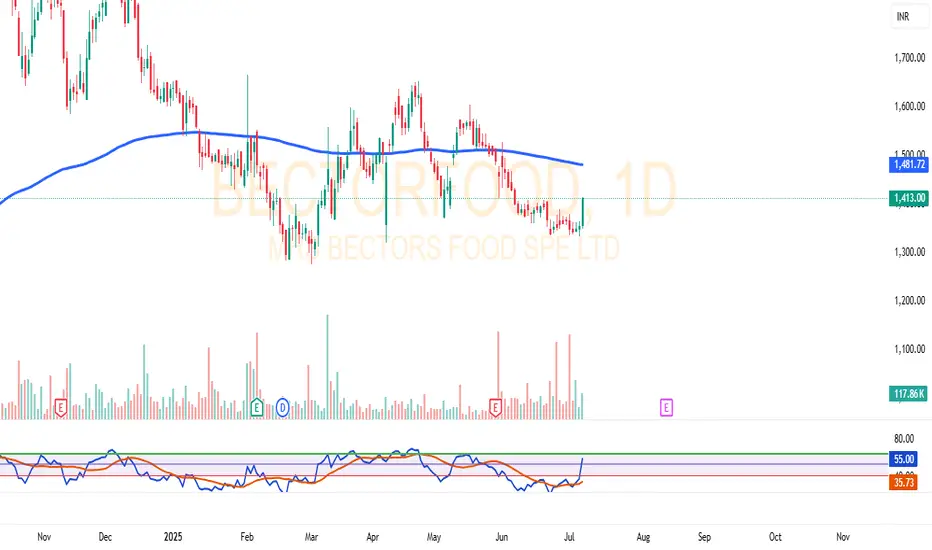Click the 1,600.00 price axis label
This screenshot has height=550, width=932.
[909, 106]
